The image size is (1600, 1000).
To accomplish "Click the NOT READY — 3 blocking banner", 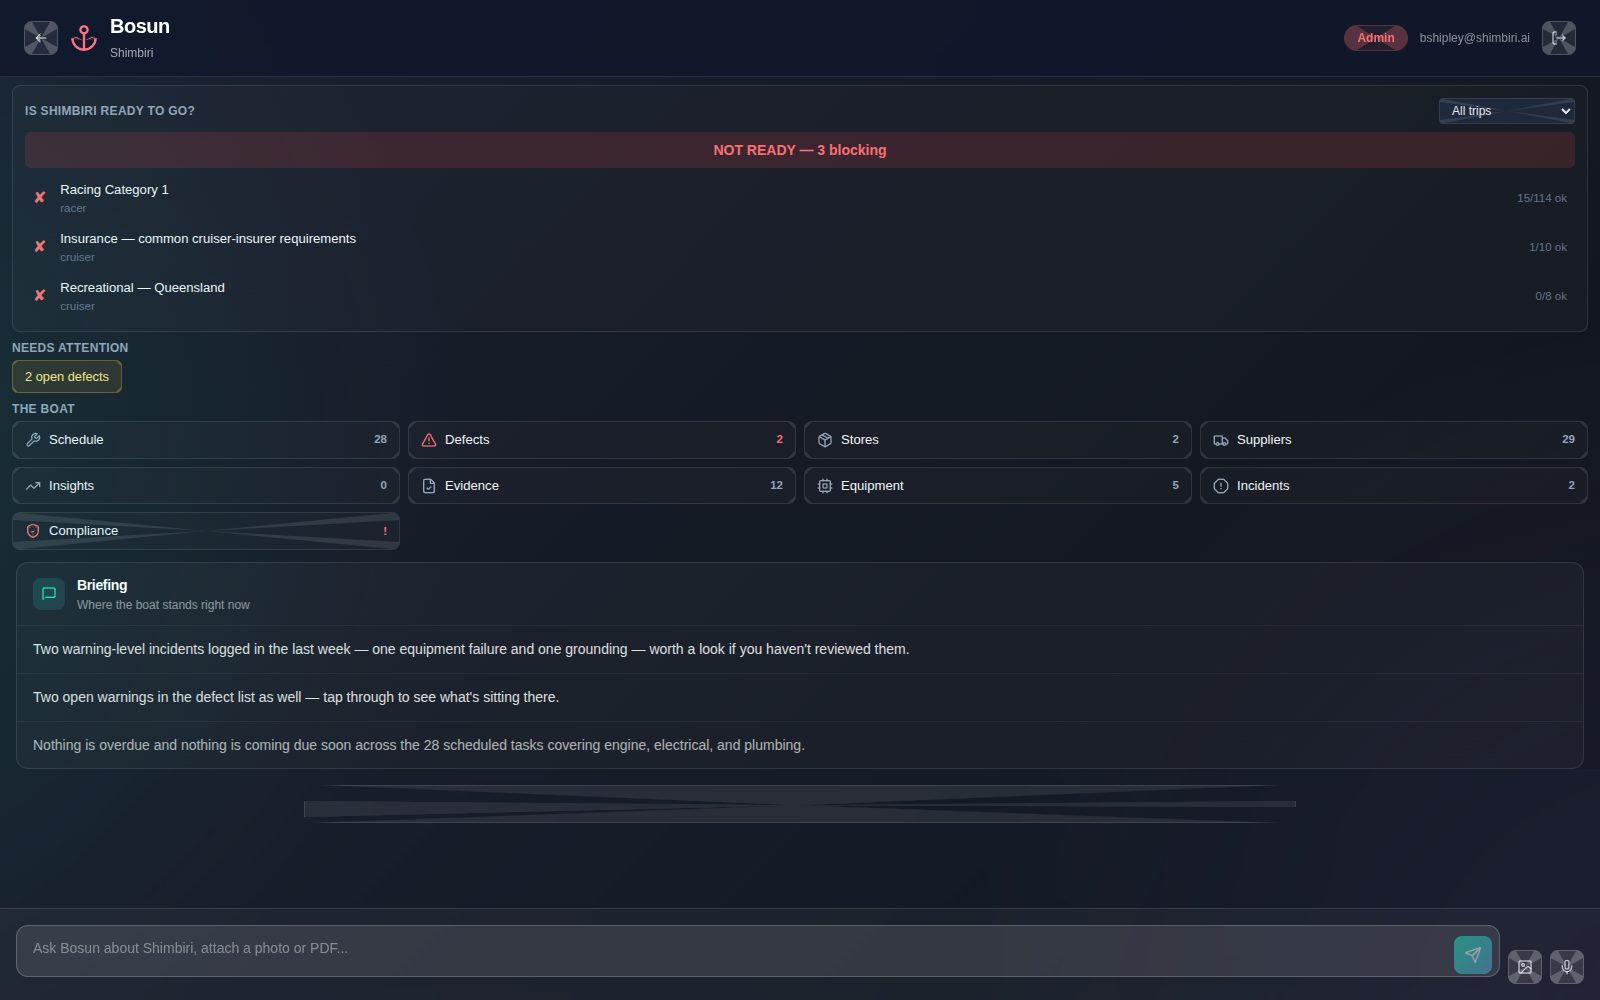I will pos(800,150).
